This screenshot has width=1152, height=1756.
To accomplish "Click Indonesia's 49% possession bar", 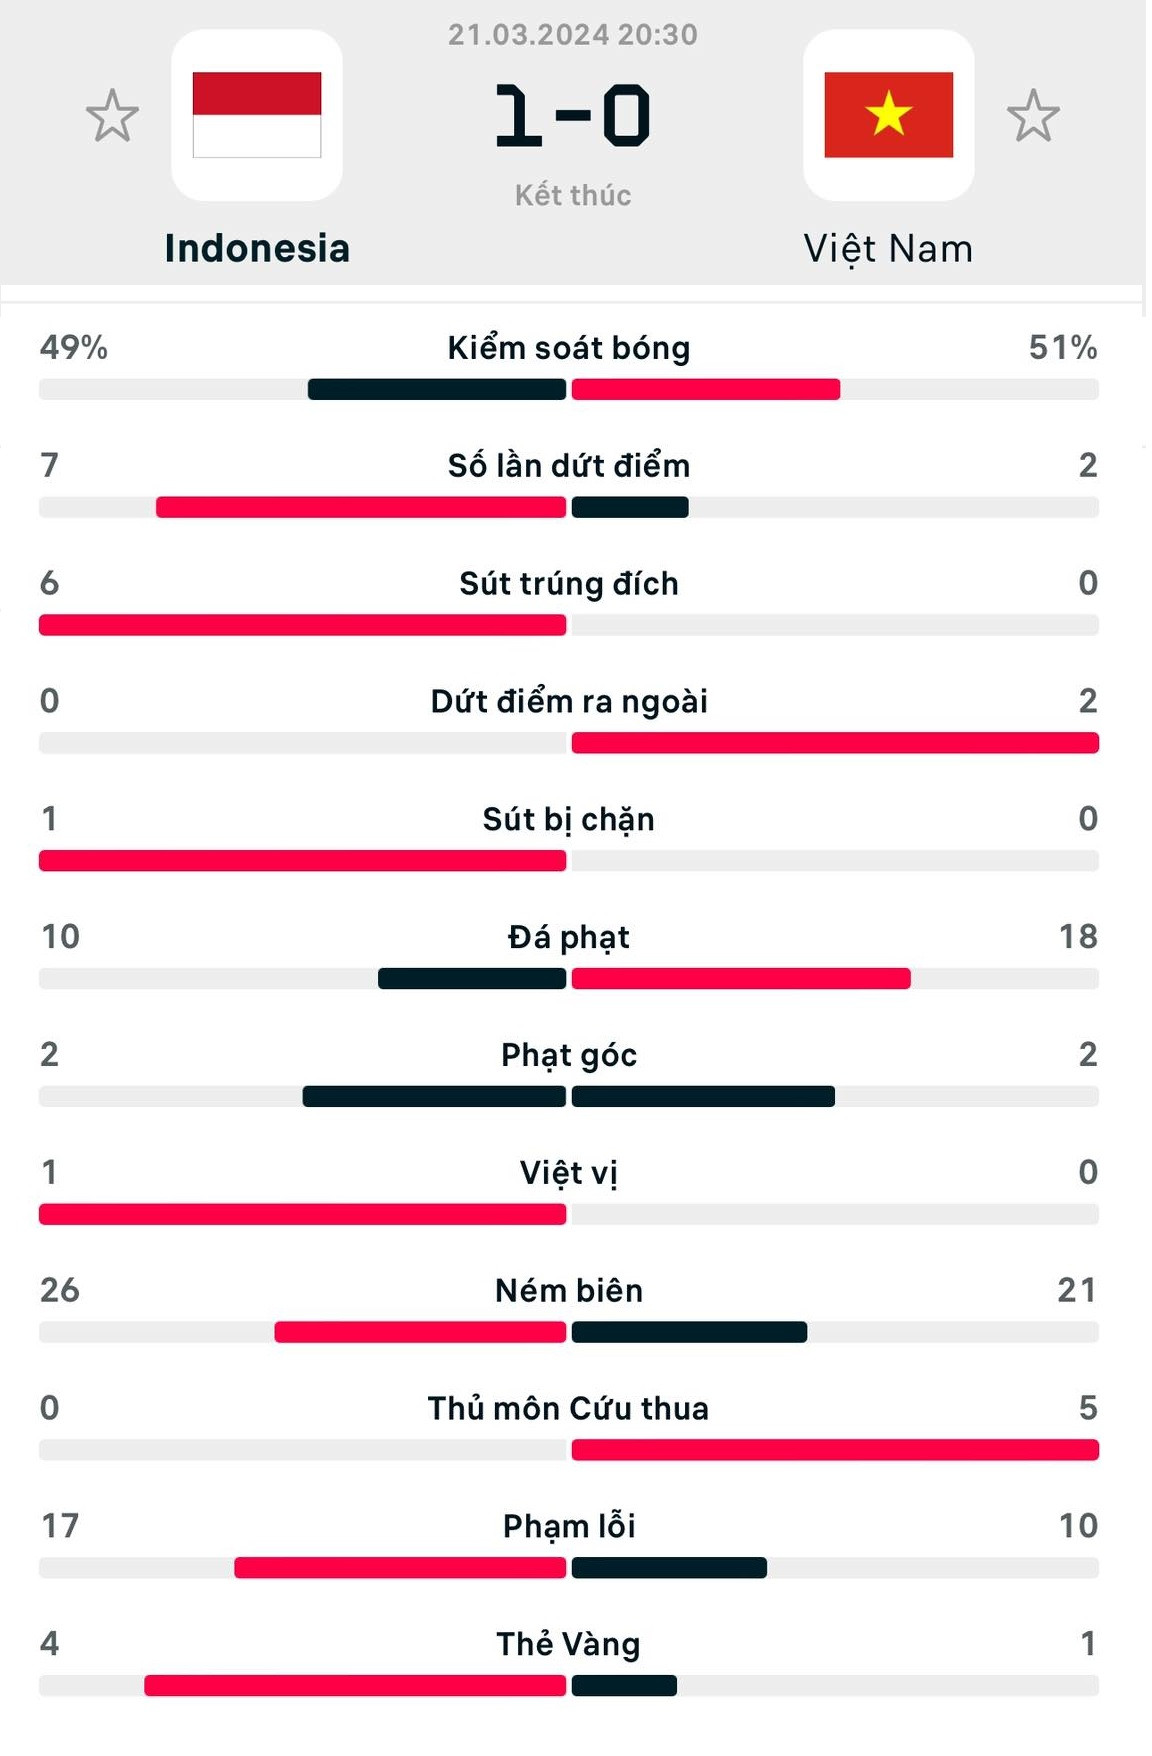I will [x=437, y=390].
